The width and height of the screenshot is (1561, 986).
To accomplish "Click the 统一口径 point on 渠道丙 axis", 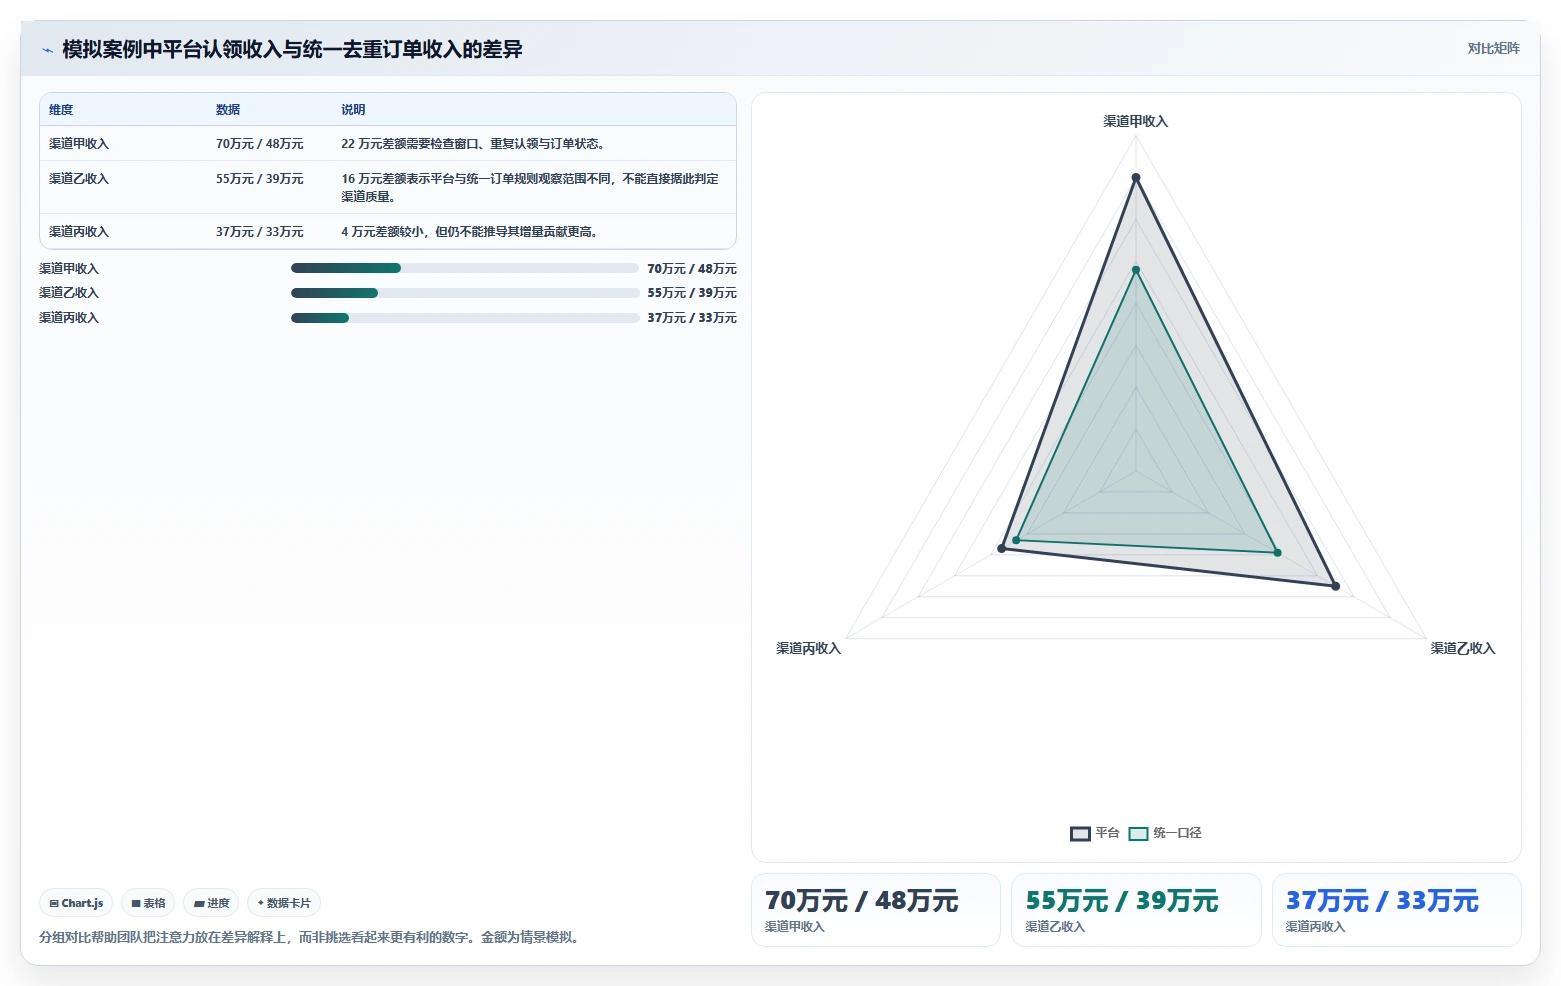I will (x=1016, y=541).
